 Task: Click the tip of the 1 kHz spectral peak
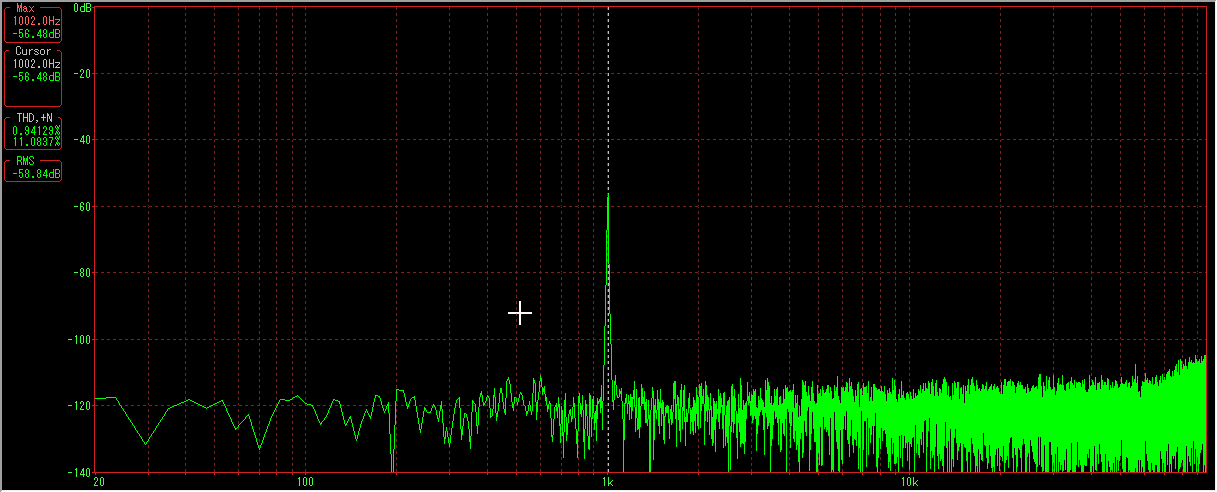pos(608,194)
